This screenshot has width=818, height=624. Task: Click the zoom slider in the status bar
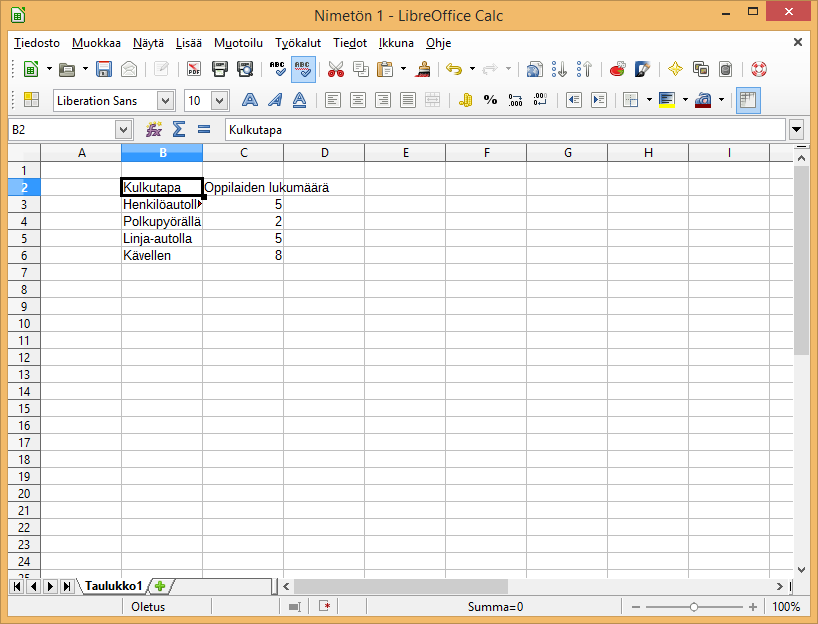pos(694,607)
